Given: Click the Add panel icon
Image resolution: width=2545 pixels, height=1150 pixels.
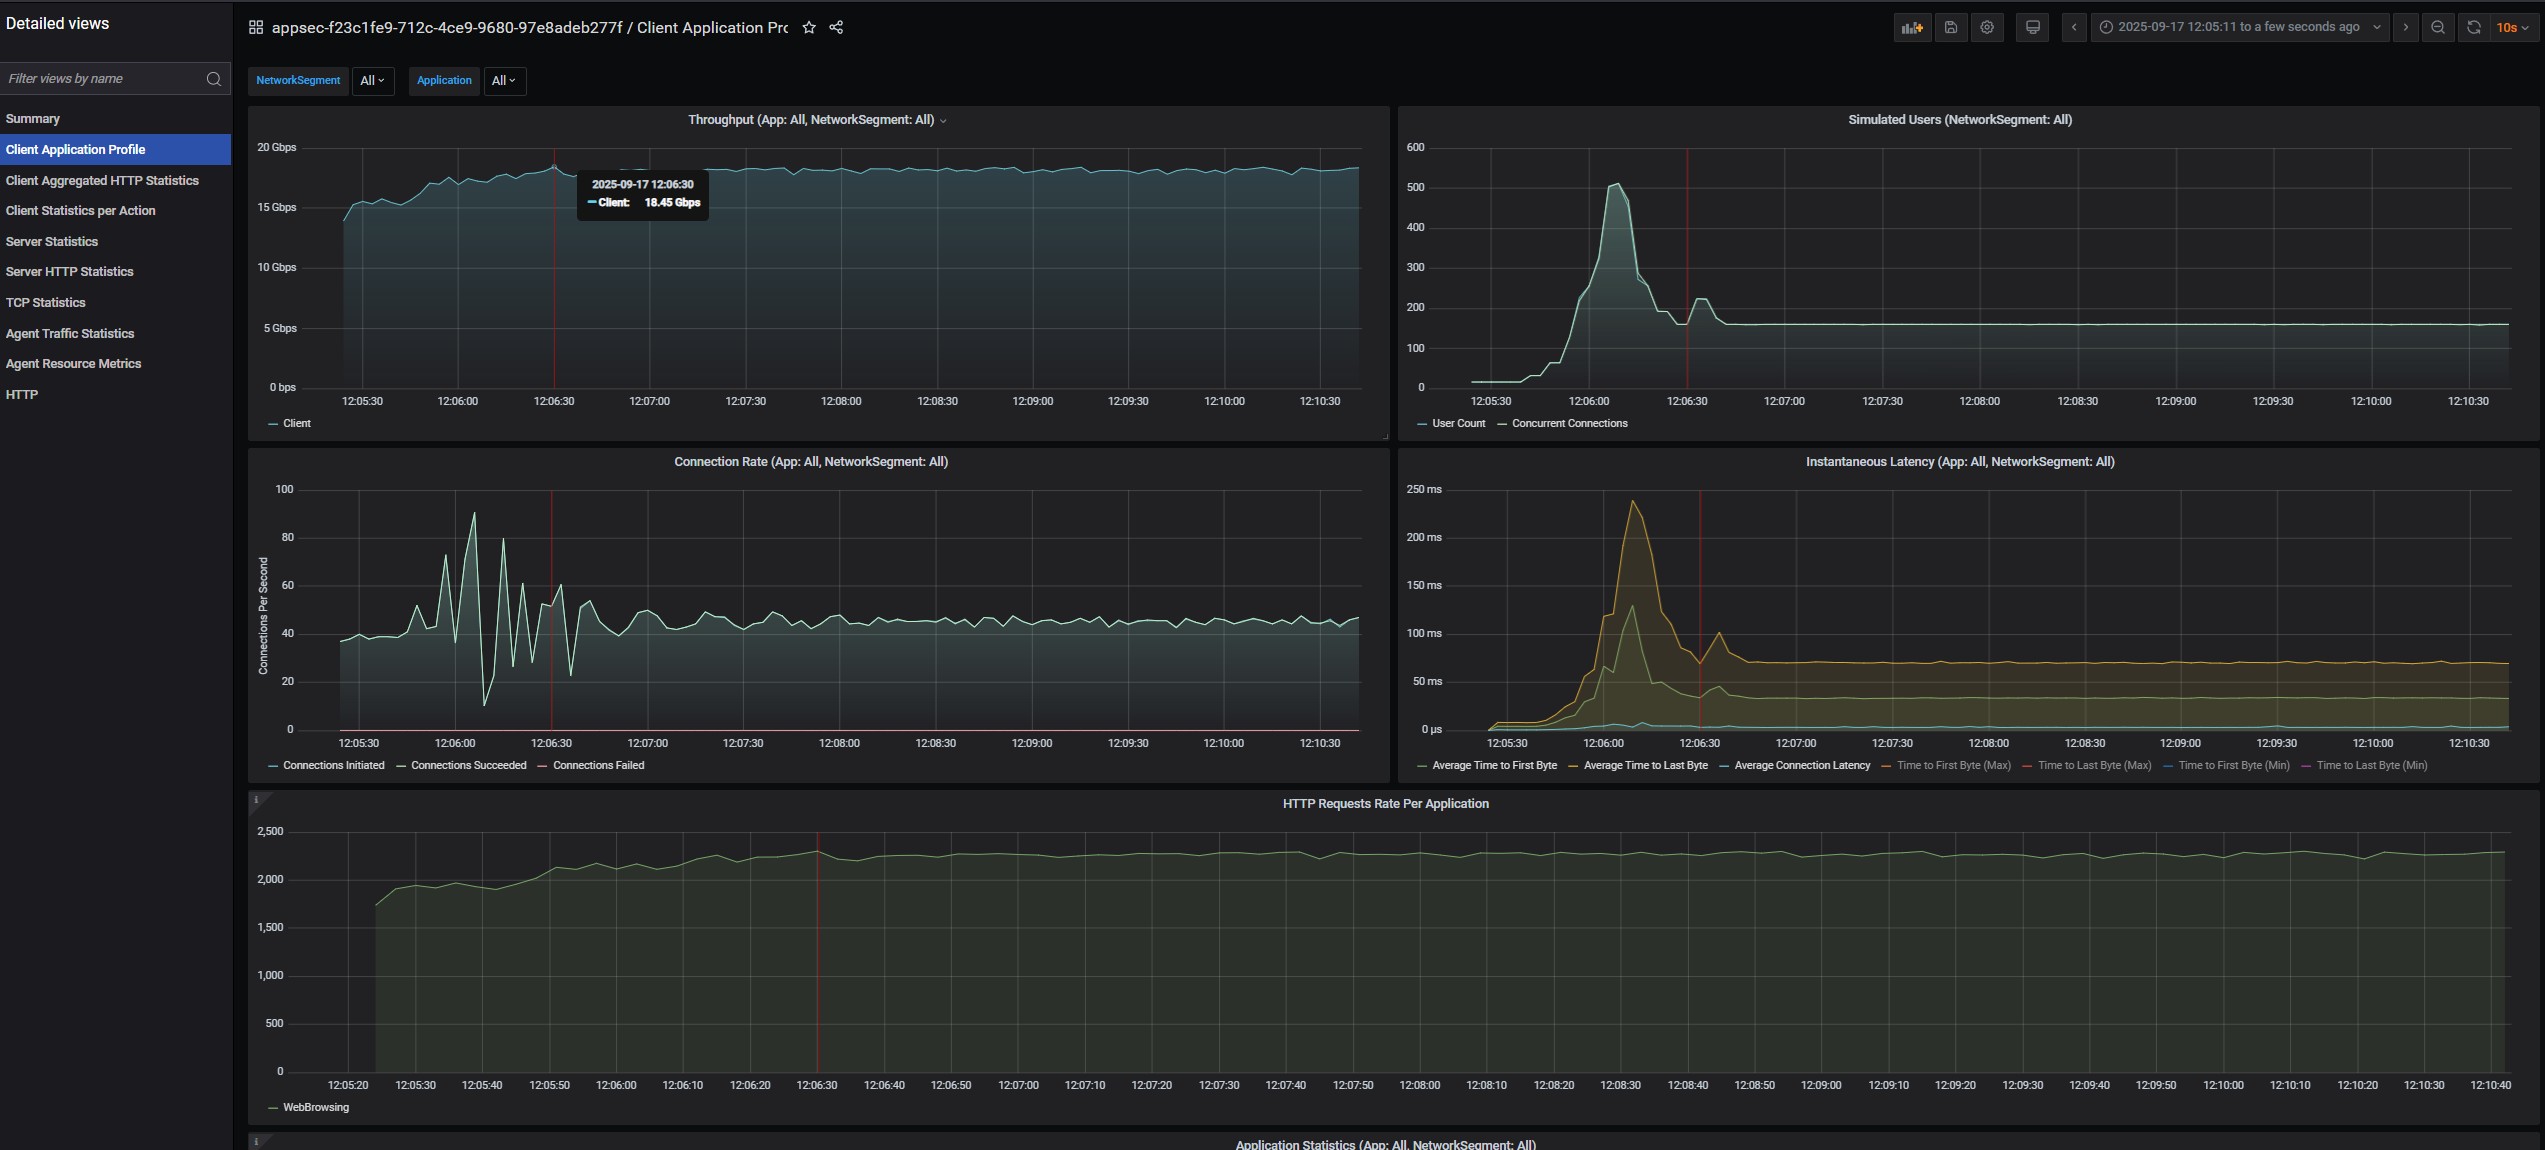Looking at the screenshot, I should [x=1912, y=28].
